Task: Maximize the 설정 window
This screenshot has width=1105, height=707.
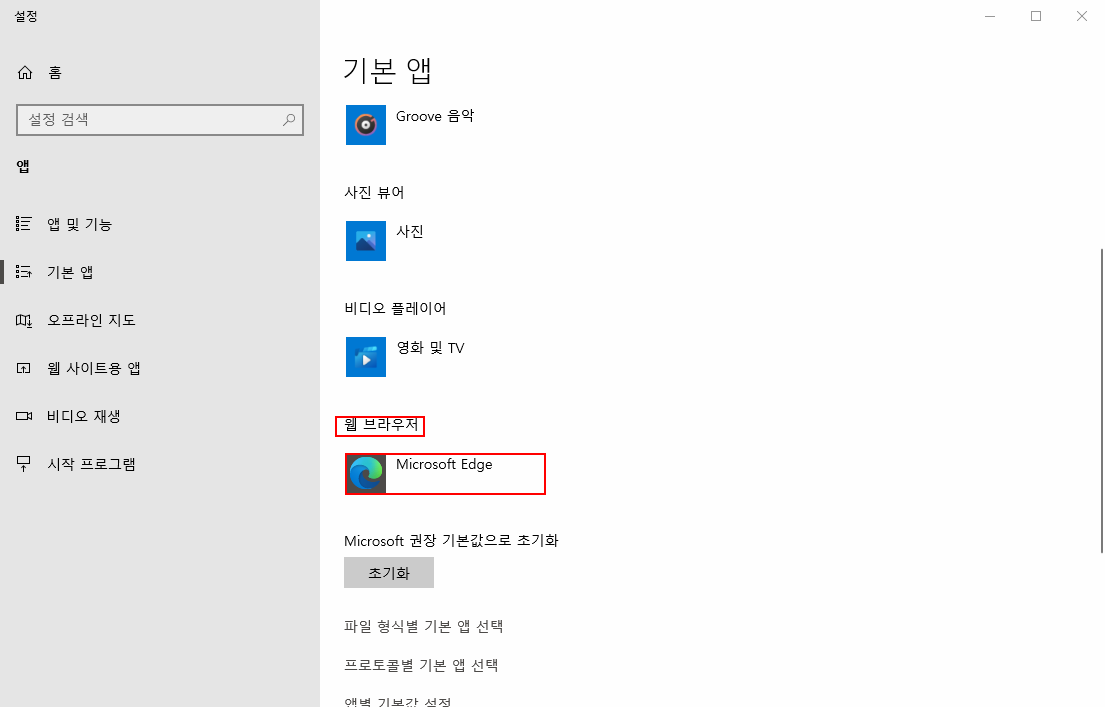Action: 1036,16
